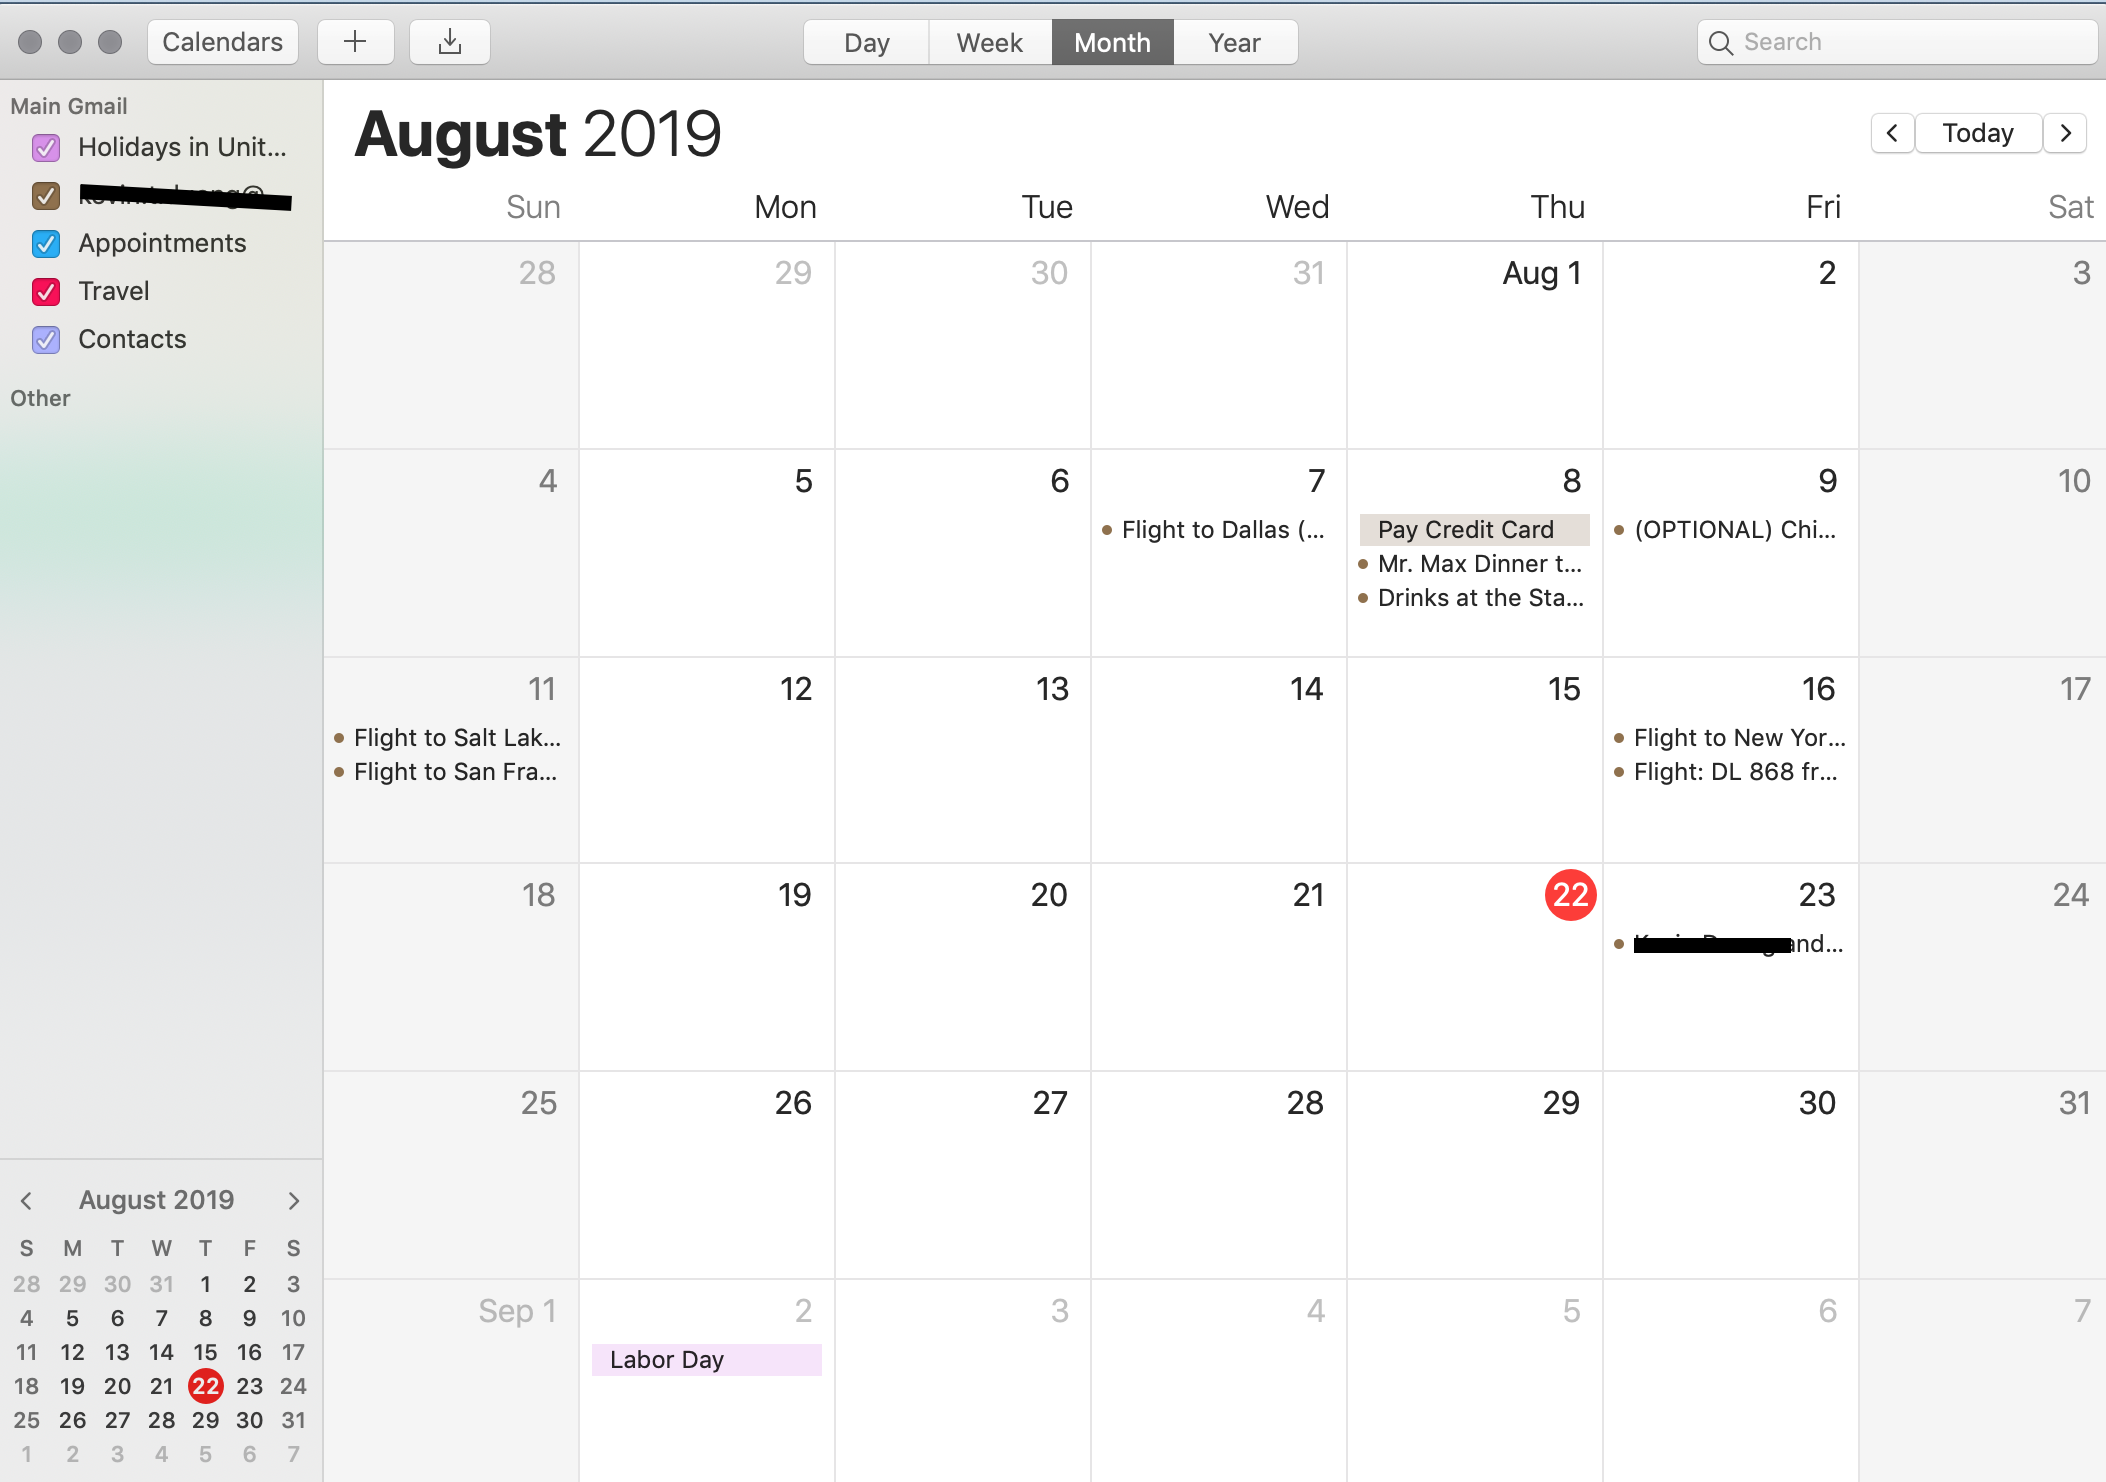Click back arrow to previous month

coord(1893,133)
